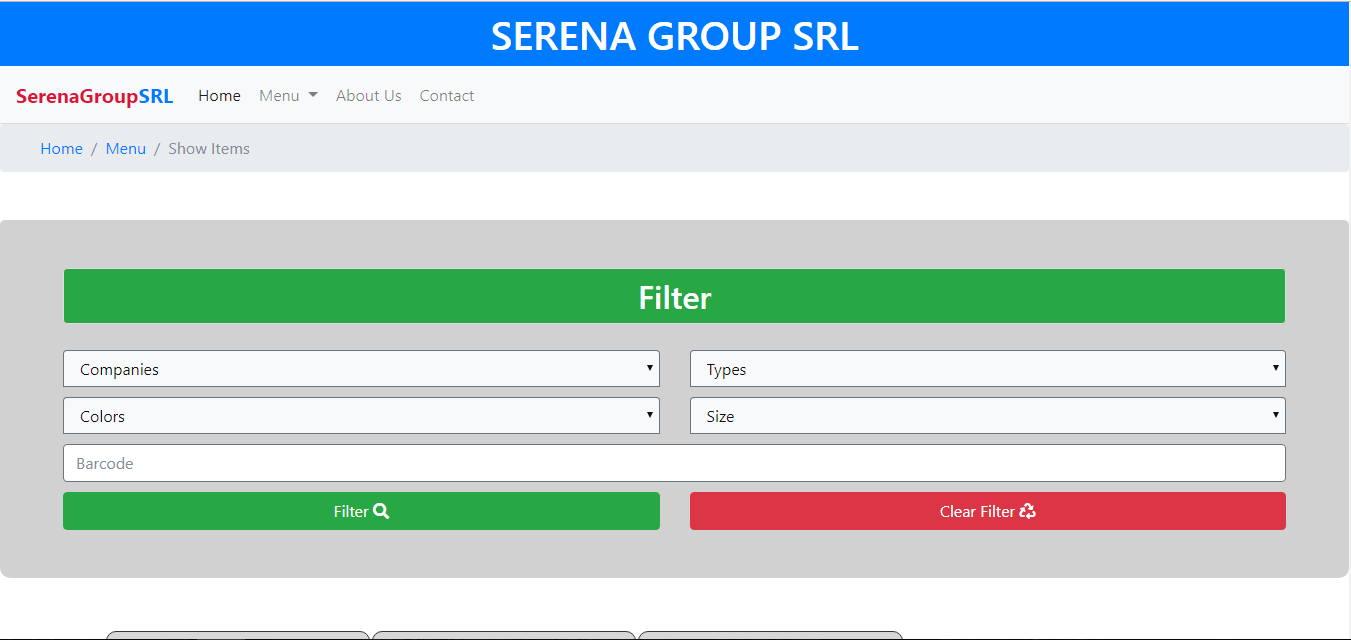
Task: Navigate to the Contact page
Action: pos(446,96)
